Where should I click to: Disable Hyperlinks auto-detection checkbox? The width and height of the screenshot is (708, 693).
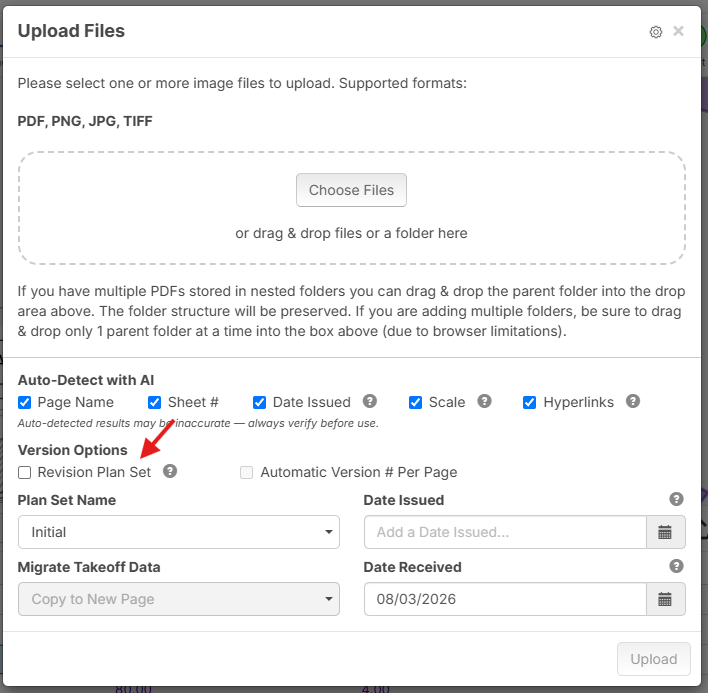click(529, 402)
